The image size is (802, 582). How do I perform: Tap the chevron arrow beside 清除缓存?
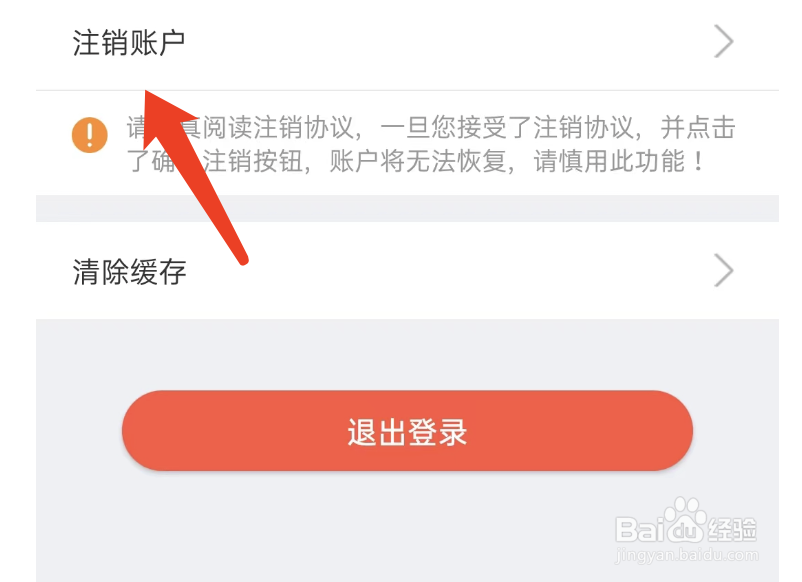(x=724, y=271)
